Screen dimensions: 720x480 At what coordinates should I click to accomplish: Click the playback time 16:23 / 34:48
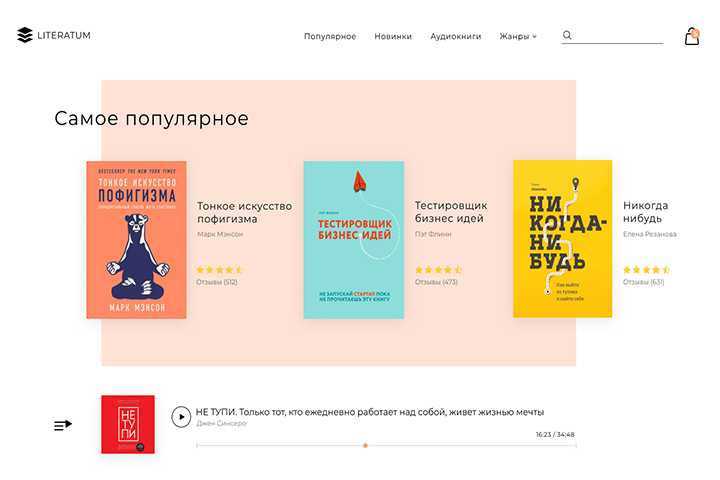coord(555,435)
